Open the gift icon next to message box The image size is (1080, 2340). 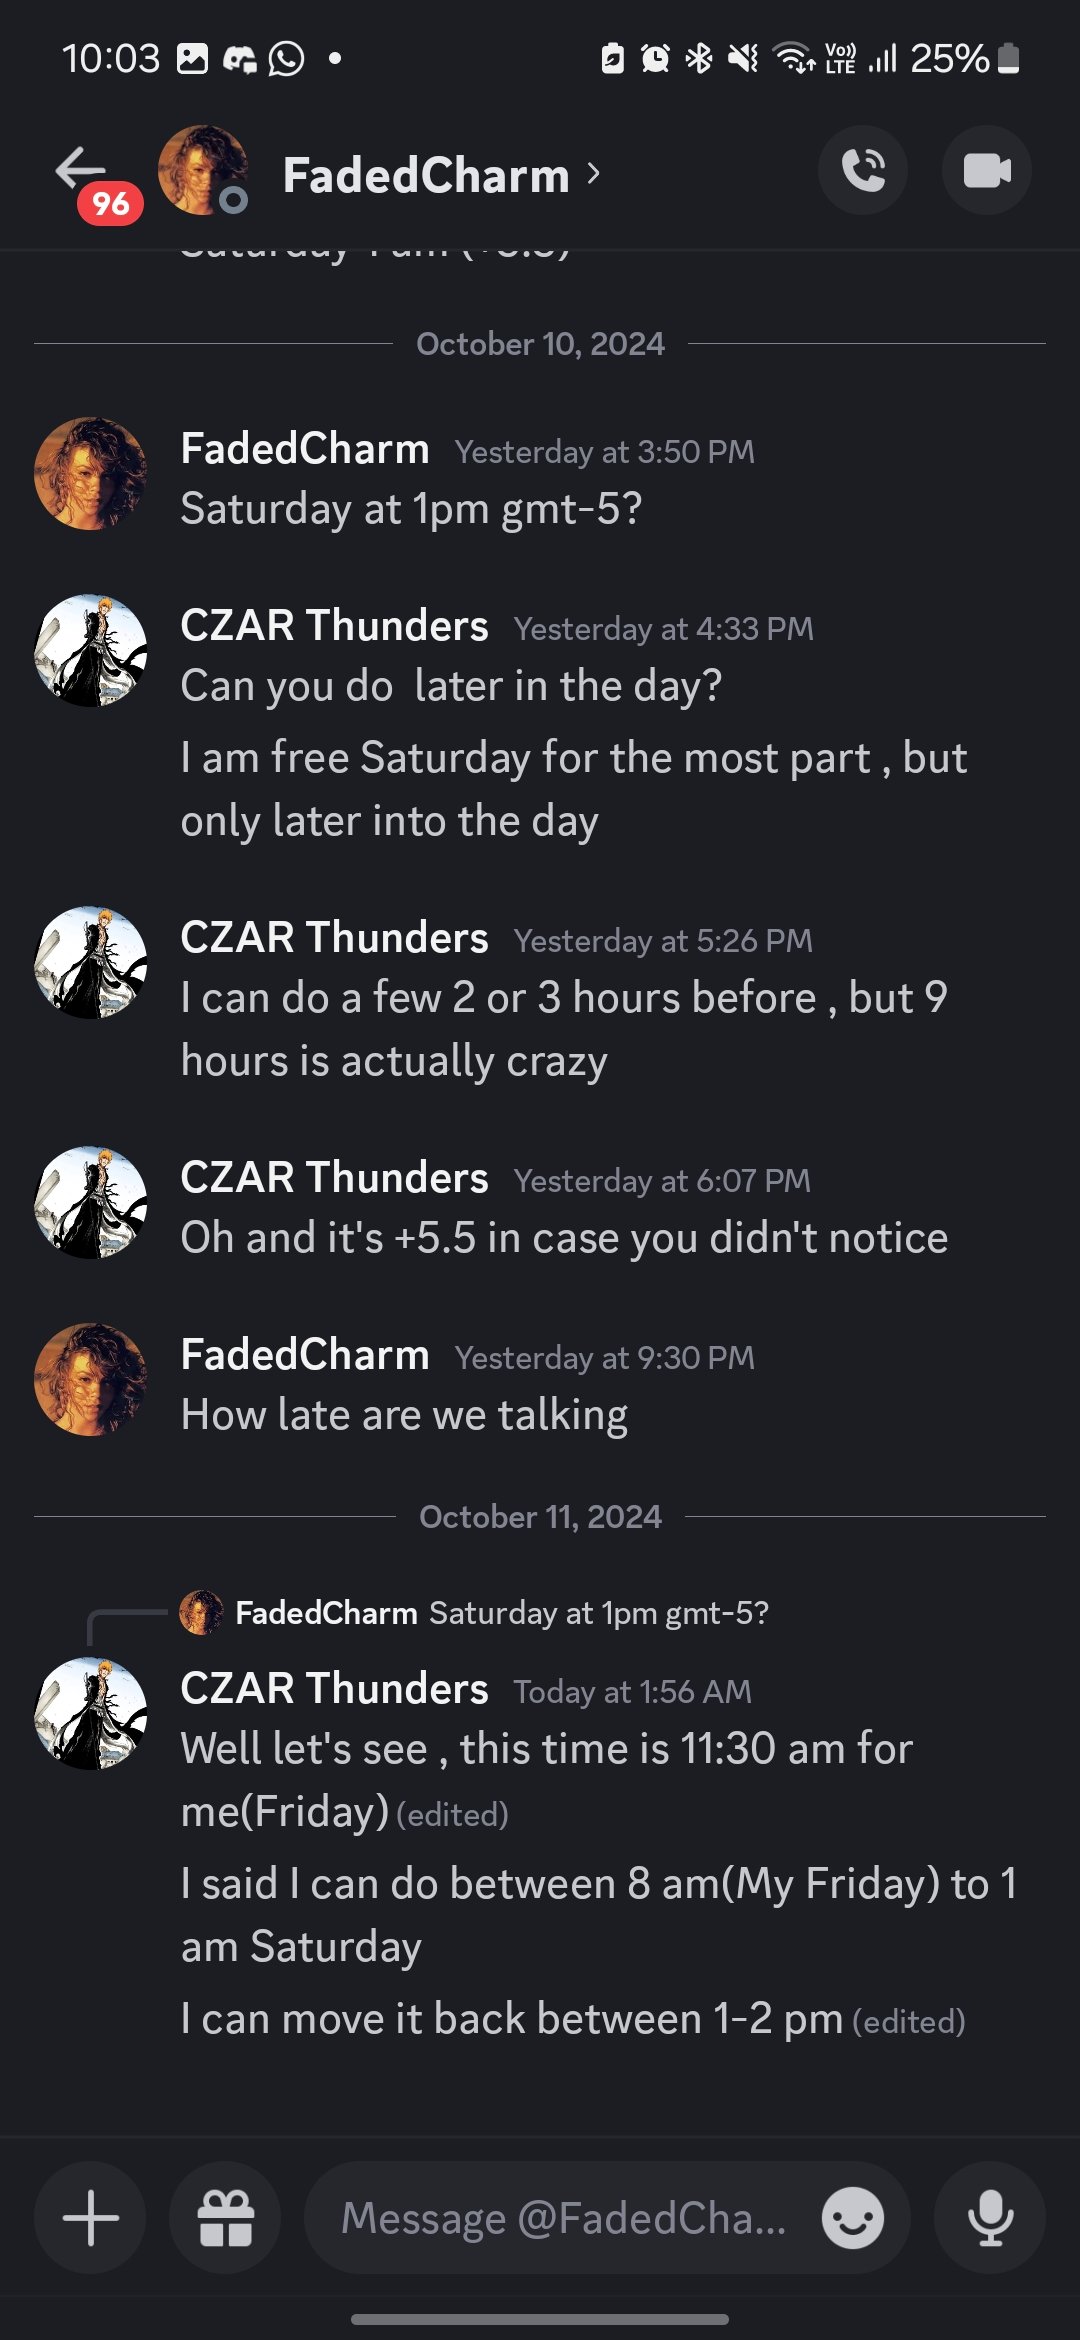(x=225, y=2217)
